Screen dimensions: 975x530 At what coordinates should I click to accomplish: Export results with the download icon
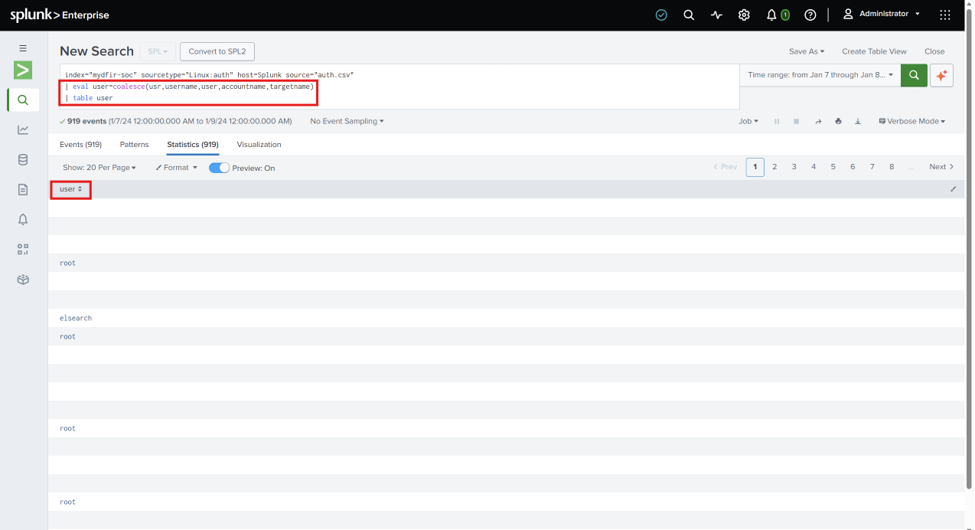tap(857, 121)
